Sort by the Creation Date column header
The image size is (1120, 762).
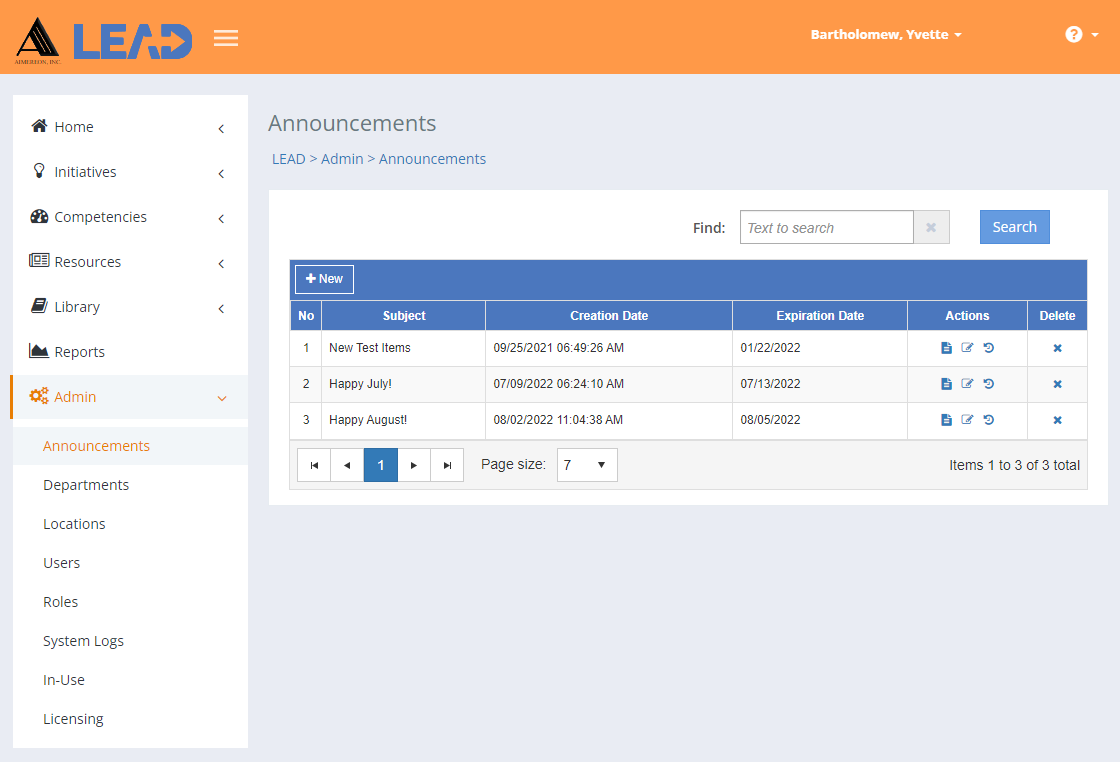pos(609,316)
